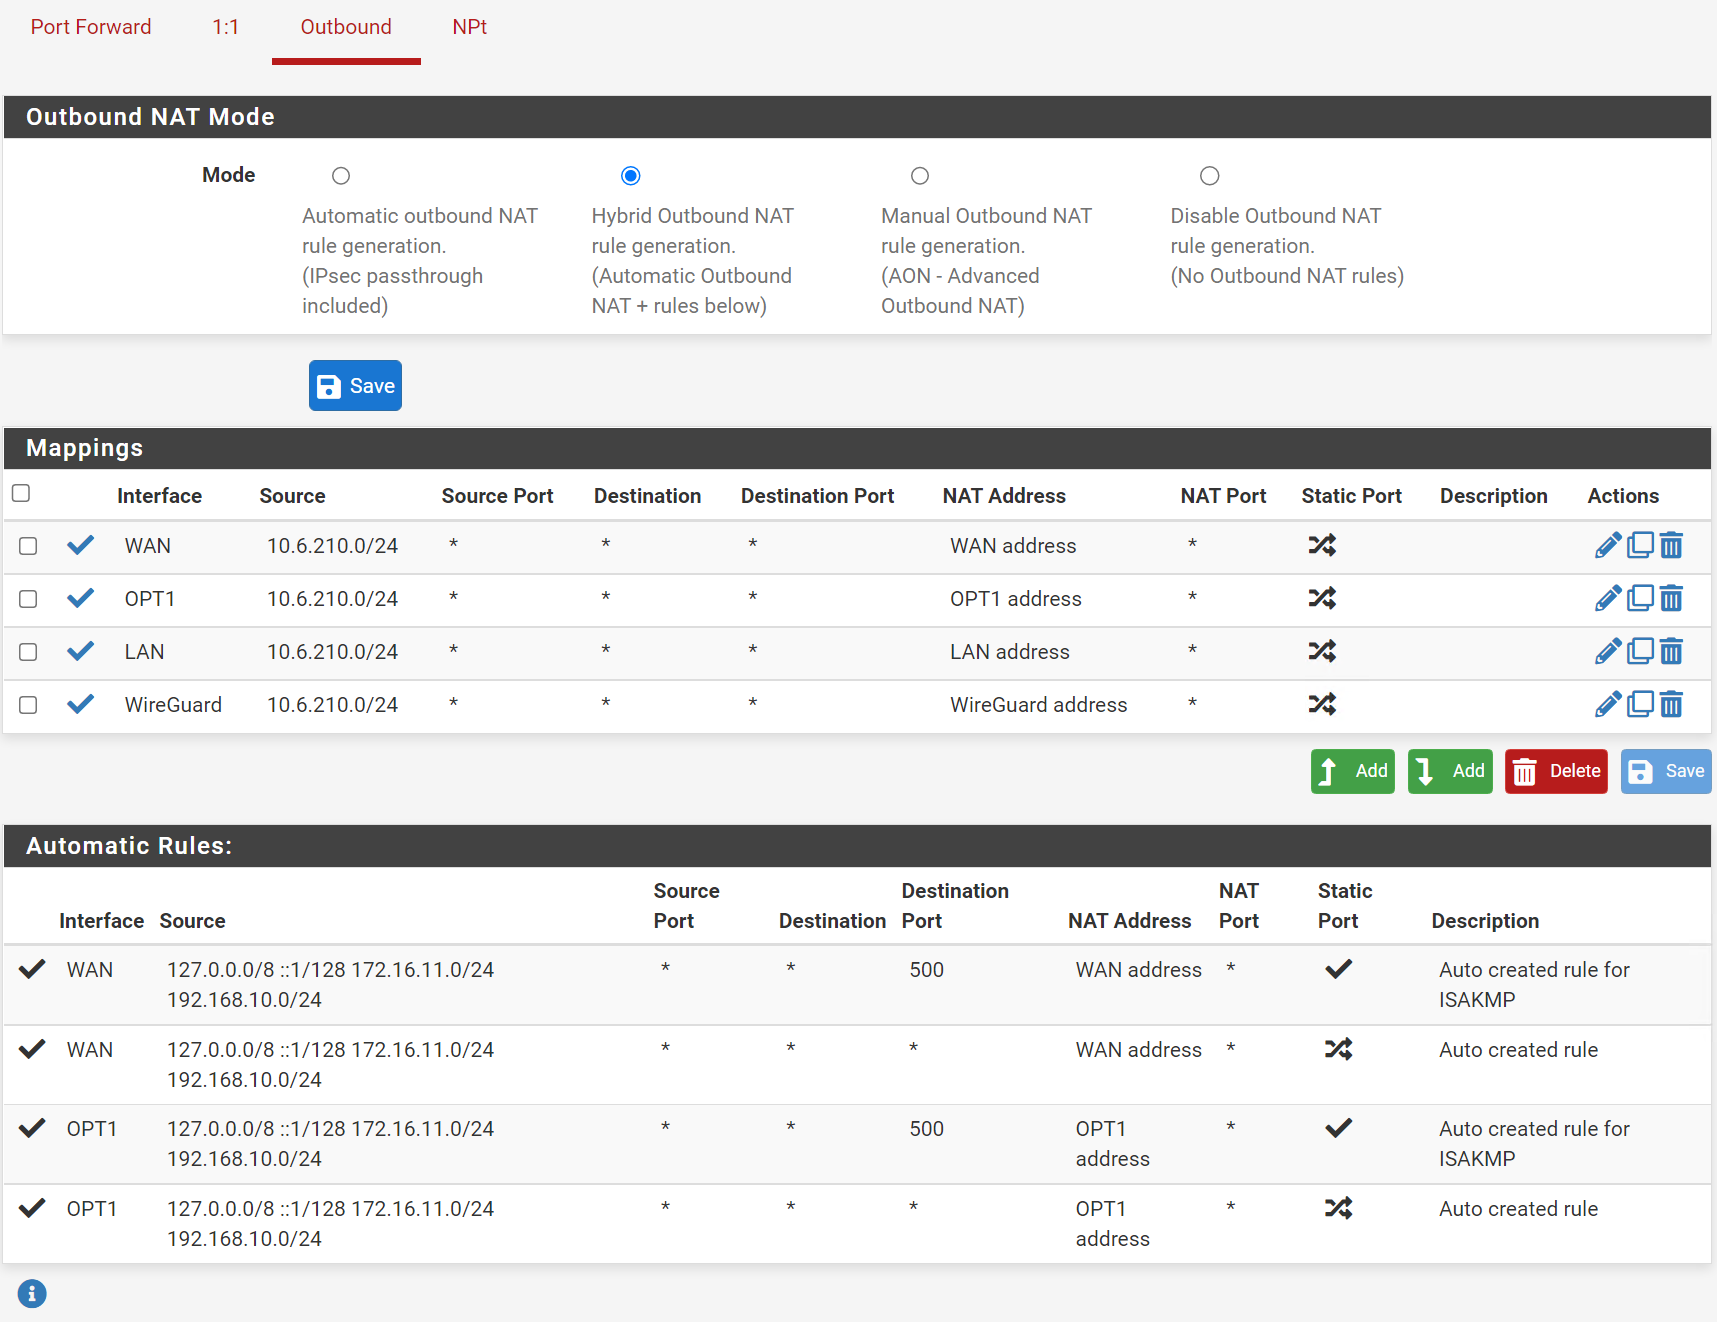Click the 10.6.210.0/24 source in WAN row
The height and width of the screenshot is (1322, 1717).
[x=332, y=546]
